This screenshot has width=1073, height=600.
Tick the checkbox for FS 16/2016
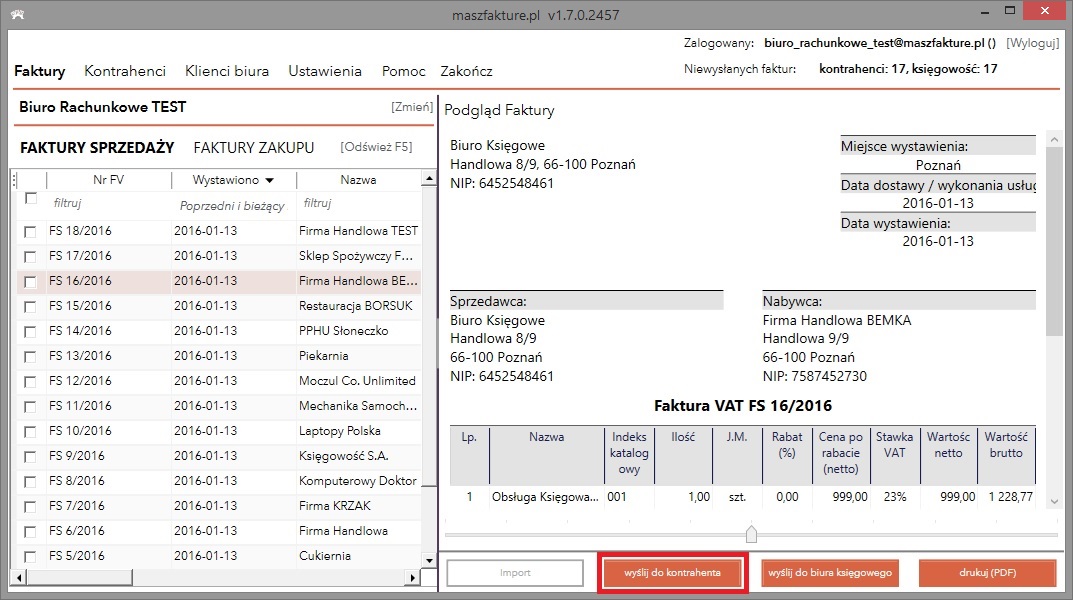tap(30, 282)
